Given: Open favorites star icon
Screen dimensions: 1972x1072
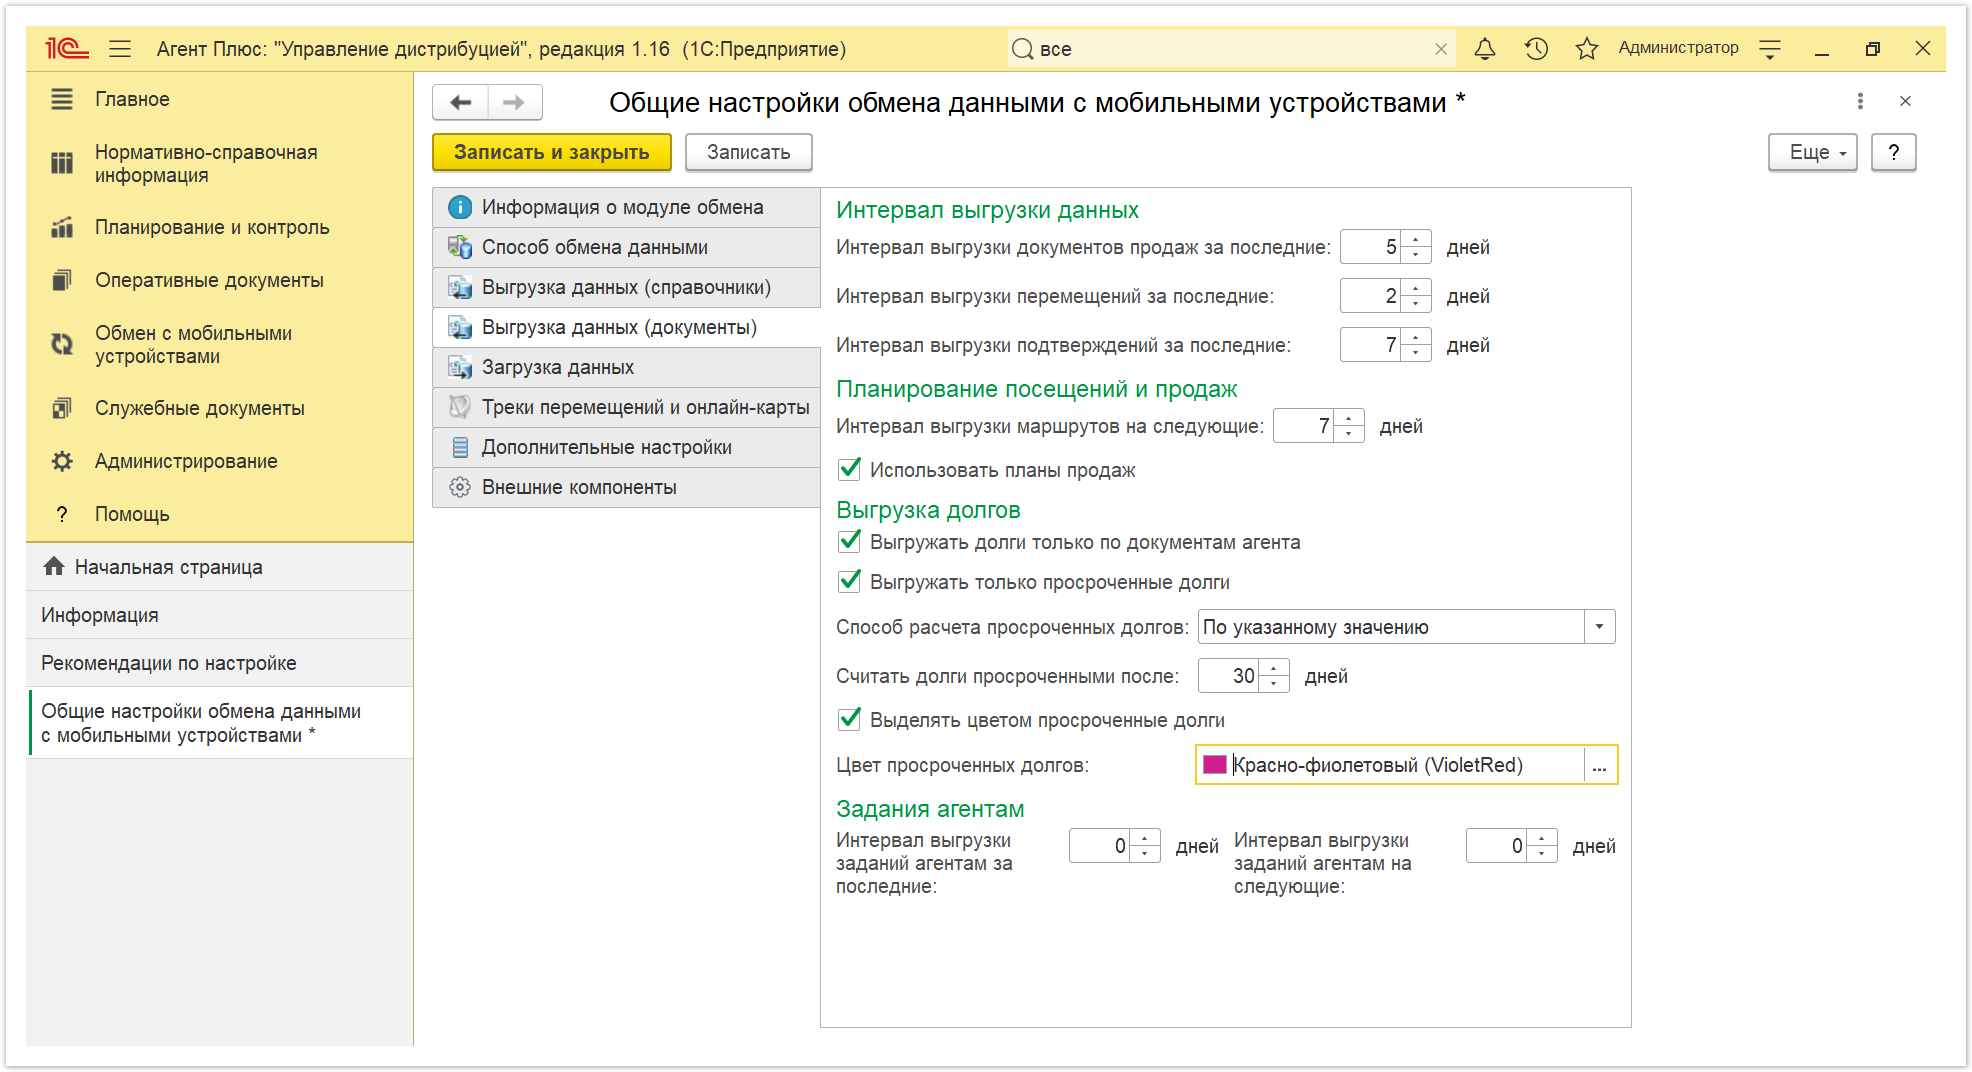Looking at the screenshot, I should (1587, 48).
